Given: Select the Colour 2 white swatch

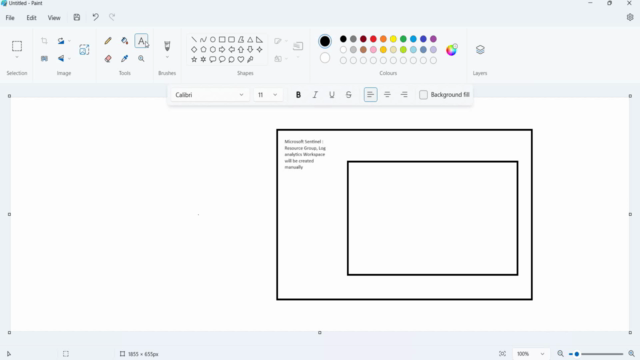Looking at the screenshot, I should [325, 58].
